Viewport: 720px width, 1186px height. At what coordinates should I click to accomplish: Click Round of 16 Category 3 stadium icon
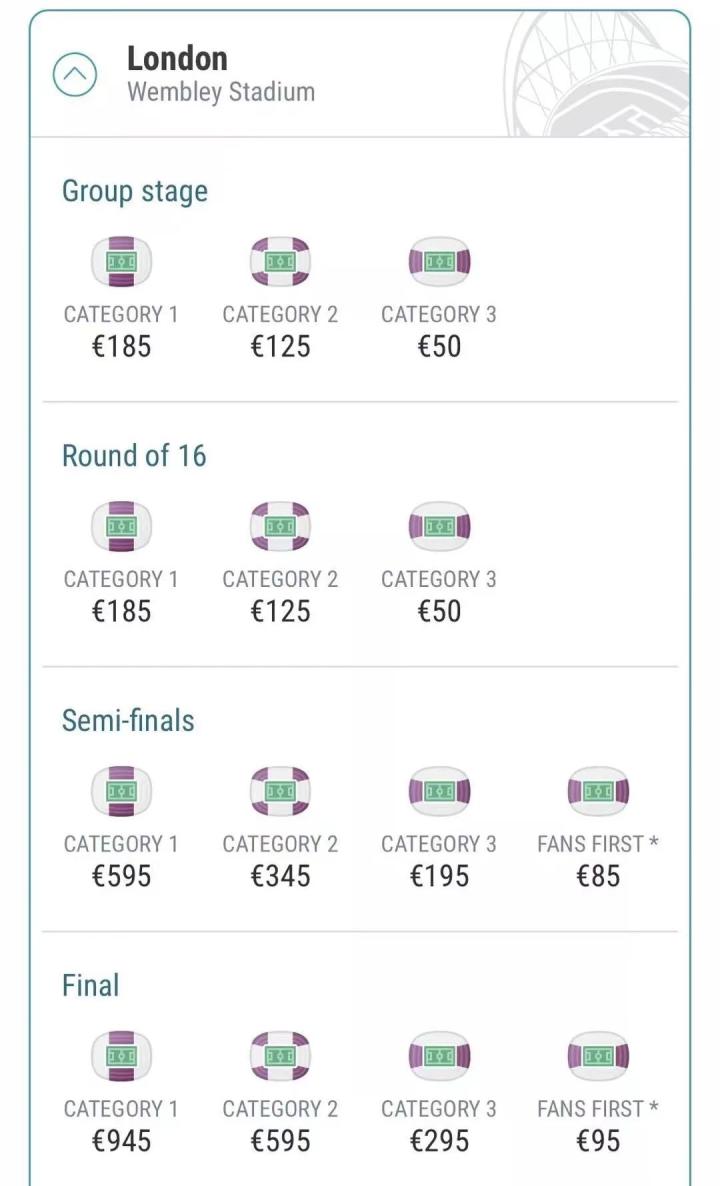click(439, 527)
